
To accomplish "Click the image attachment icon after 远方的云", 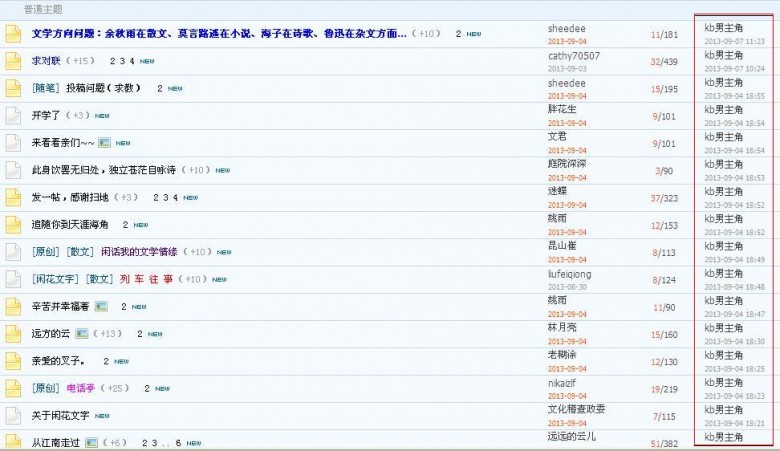I will click(82, 334).
